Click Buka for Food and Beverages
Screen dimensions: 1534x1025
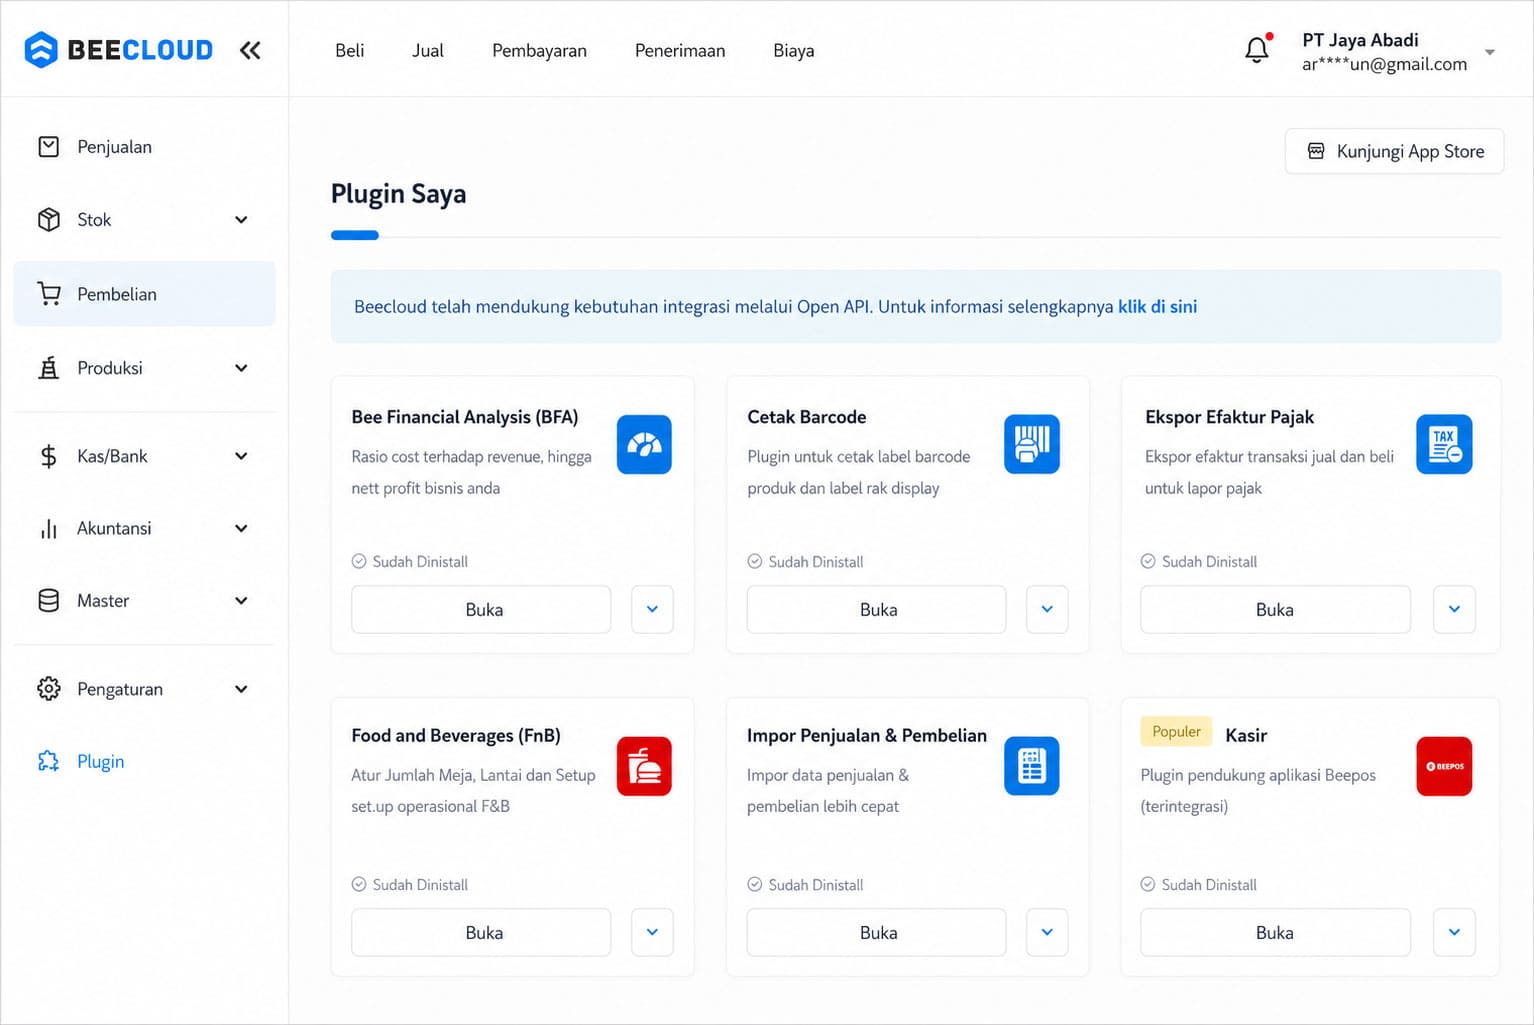(x=481, y=932)
